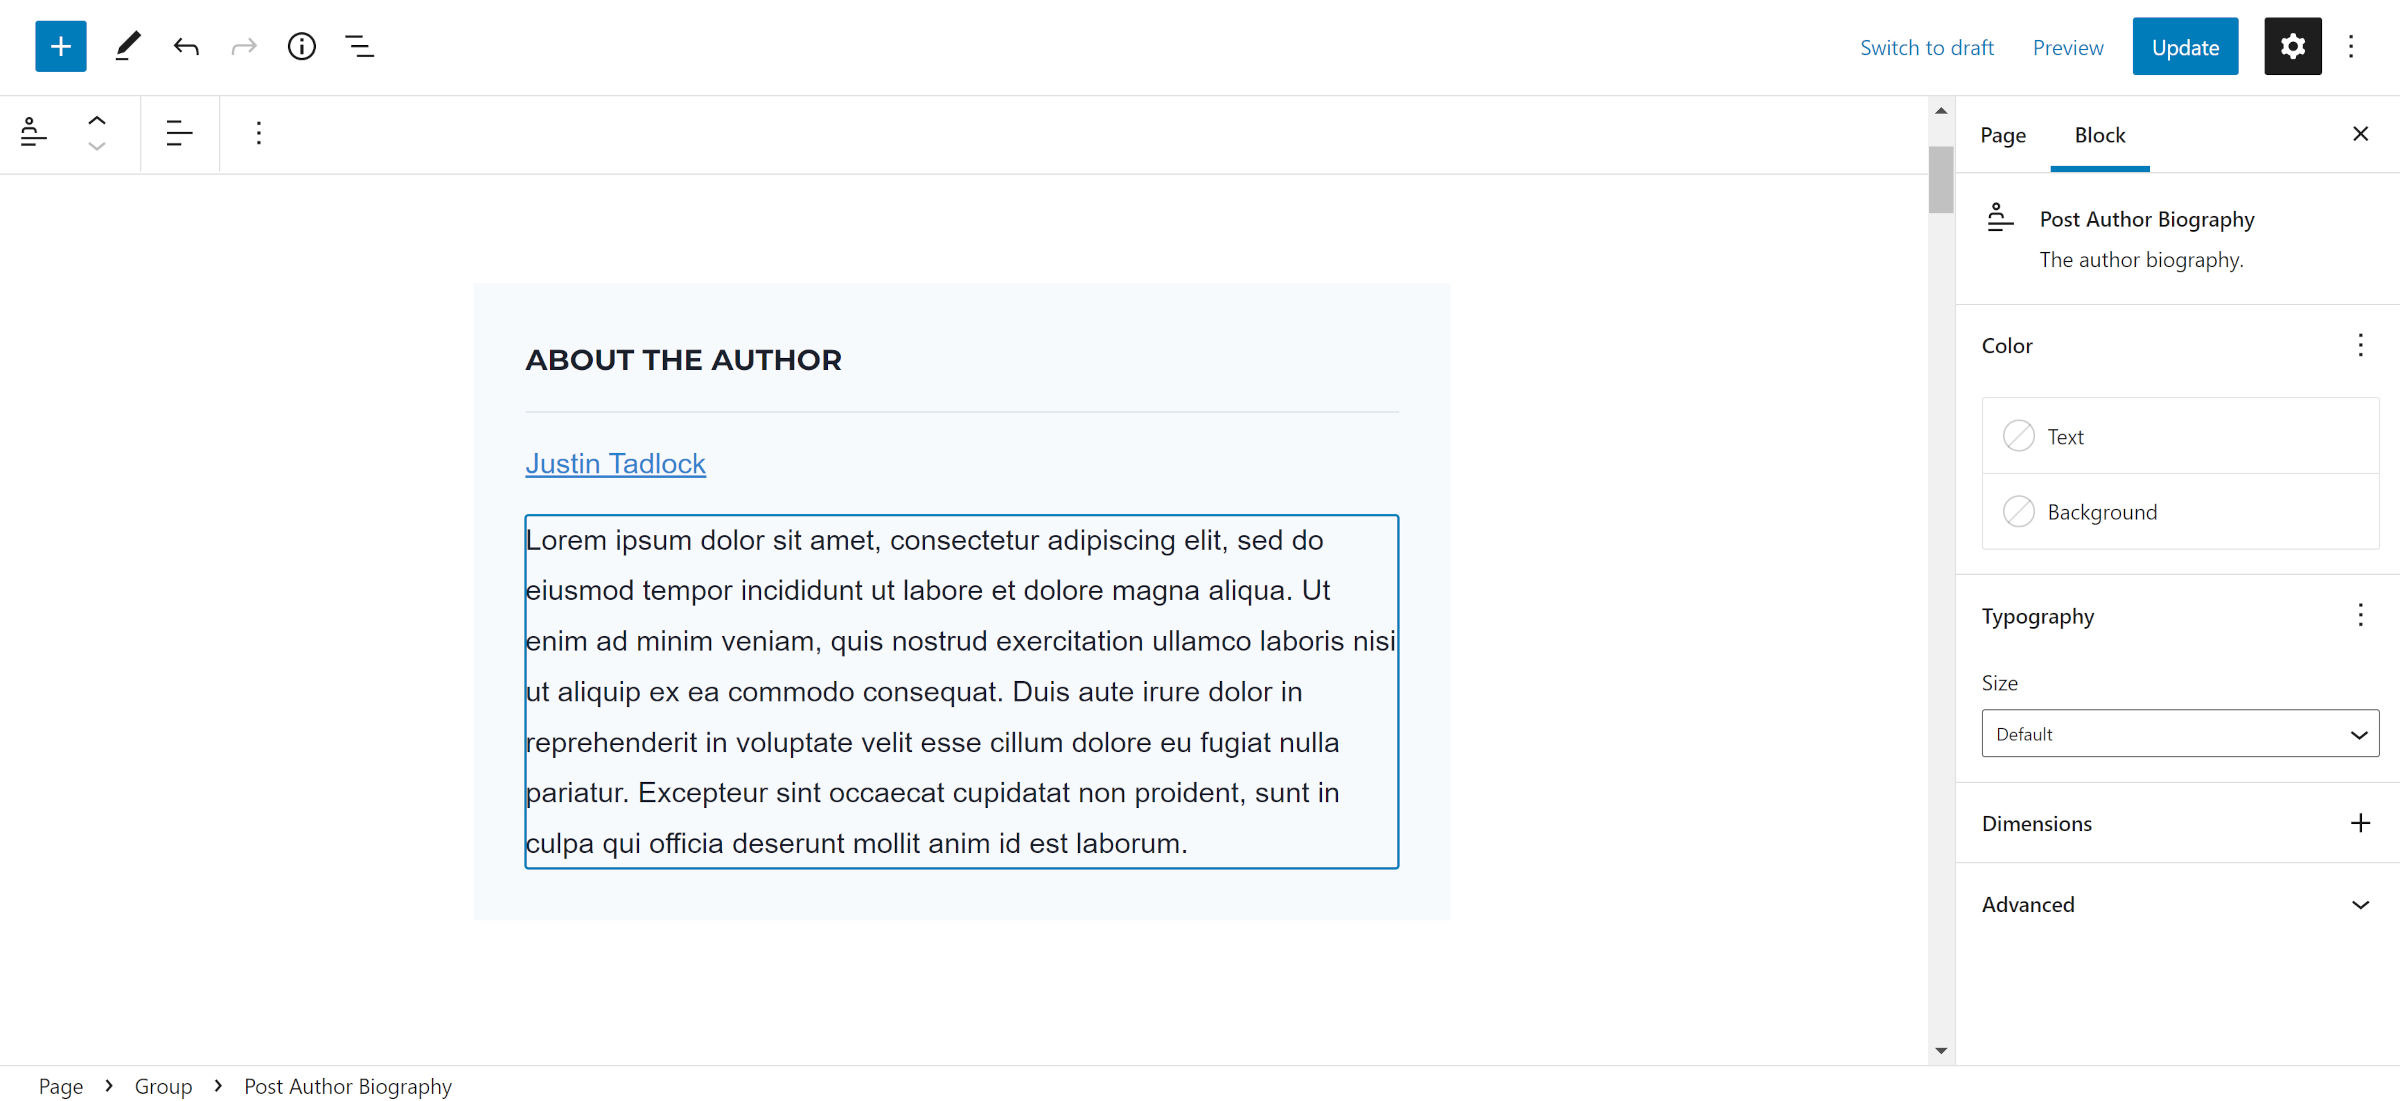Open the block inserter plus button
Screen dimensions: 2400x1101
60,46
